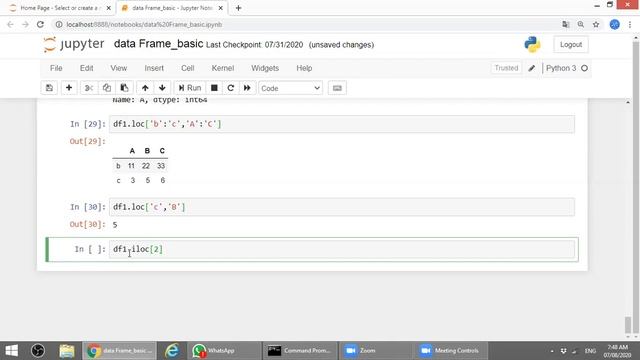Click into code cell In [29]
Viewport: 640px width, 360px height.
pyautogui.click(x=342, y=124)
